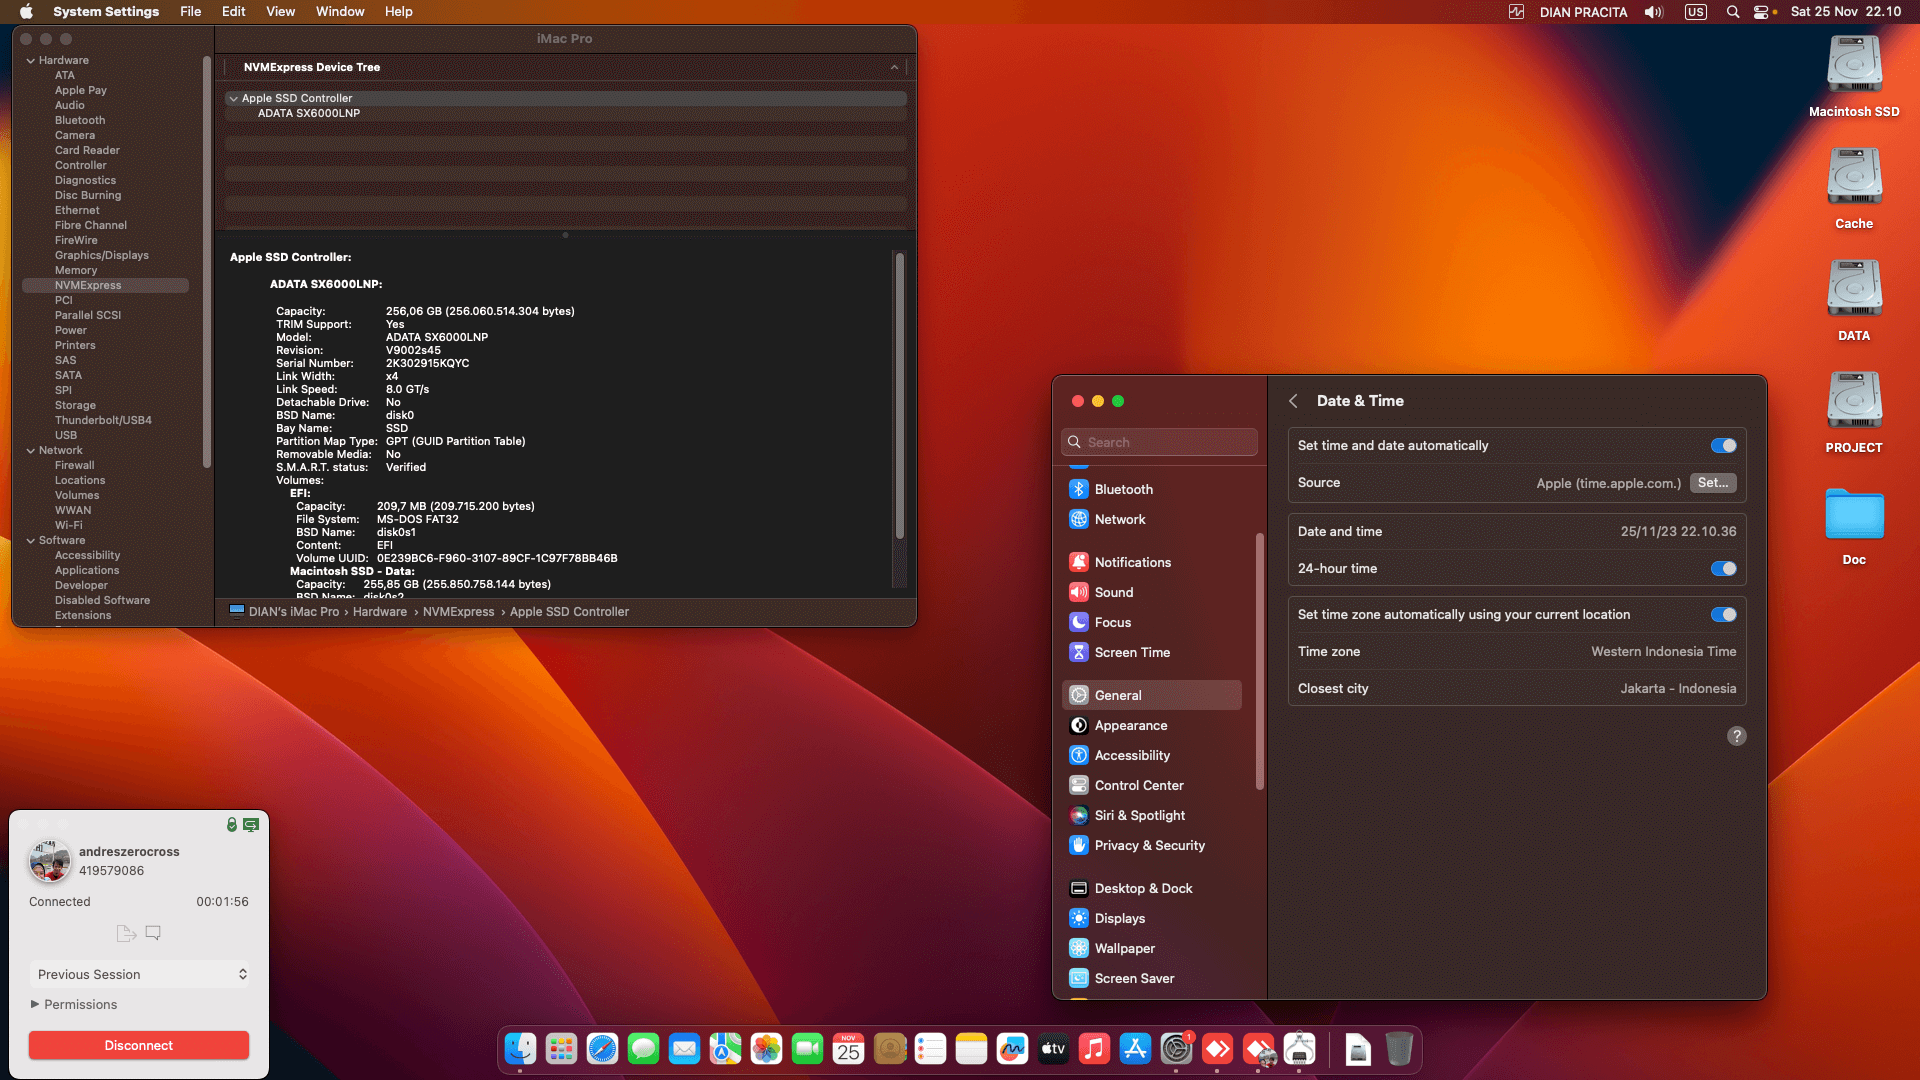Click the green monitor icon in the AnyDesk panel
The image size is (1920, 1080).
pyautogui.click(x=251, y=825)
